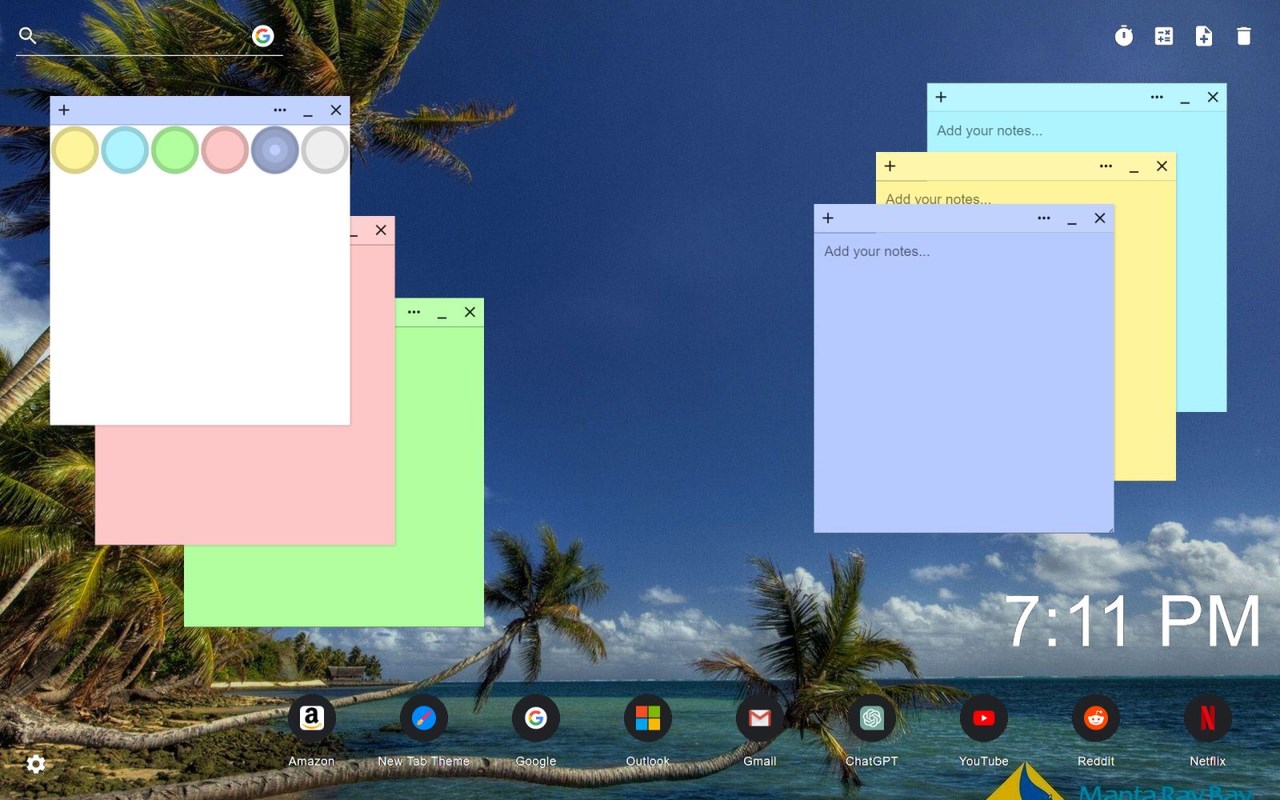Pick the yellow color swatch

75,150
